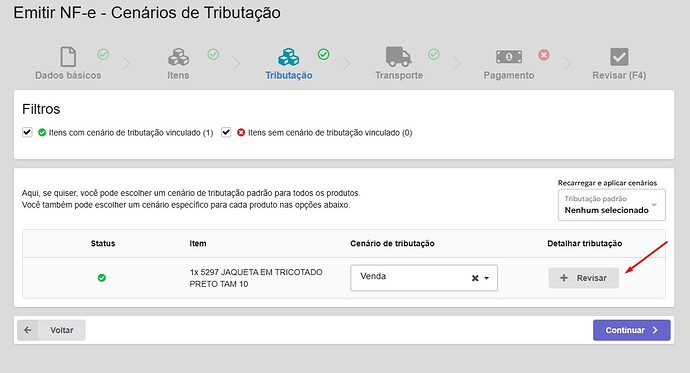Open the Revisar (F4) checkmark icon step

click(619, 57)
